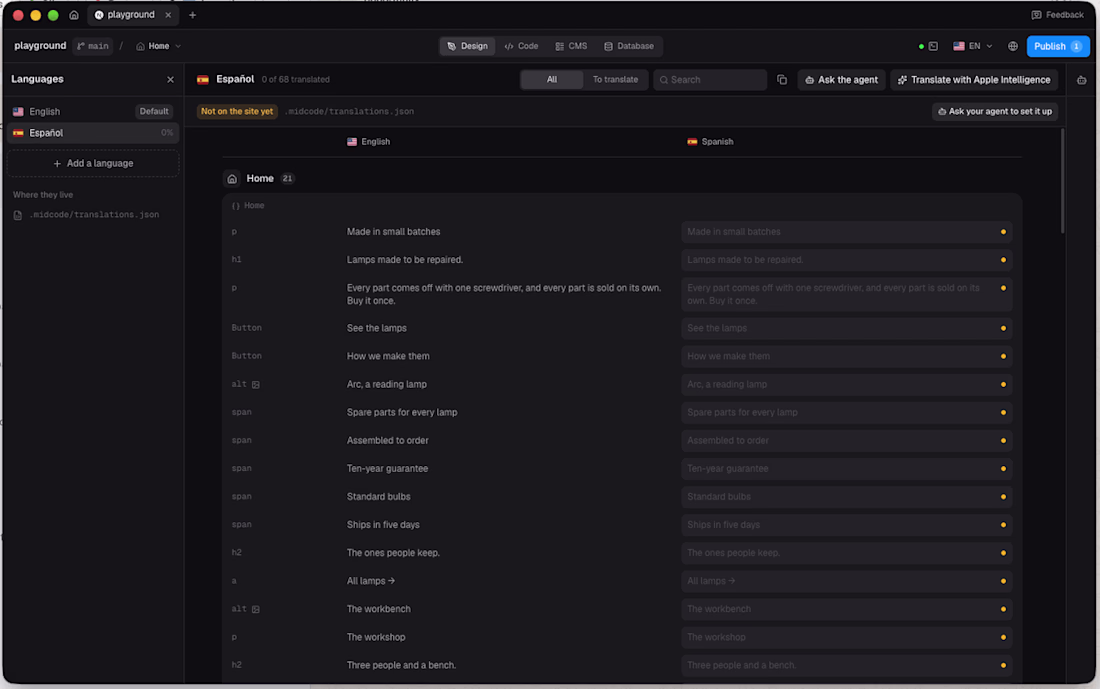The height and width of the screenshot is (689, 1100).
Task: Select Español in the Languages list
Action: point(93,133)
